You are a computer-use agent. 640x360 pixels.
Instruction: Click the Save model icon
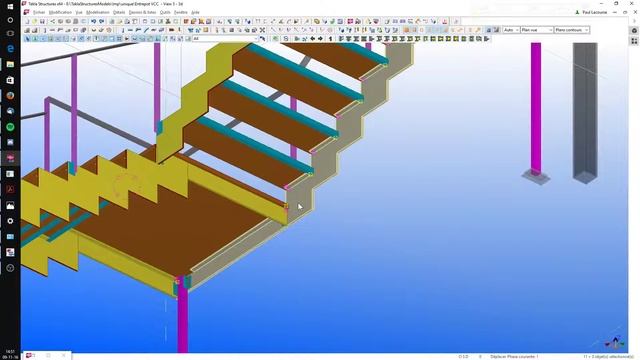click(x=42, y=21)
